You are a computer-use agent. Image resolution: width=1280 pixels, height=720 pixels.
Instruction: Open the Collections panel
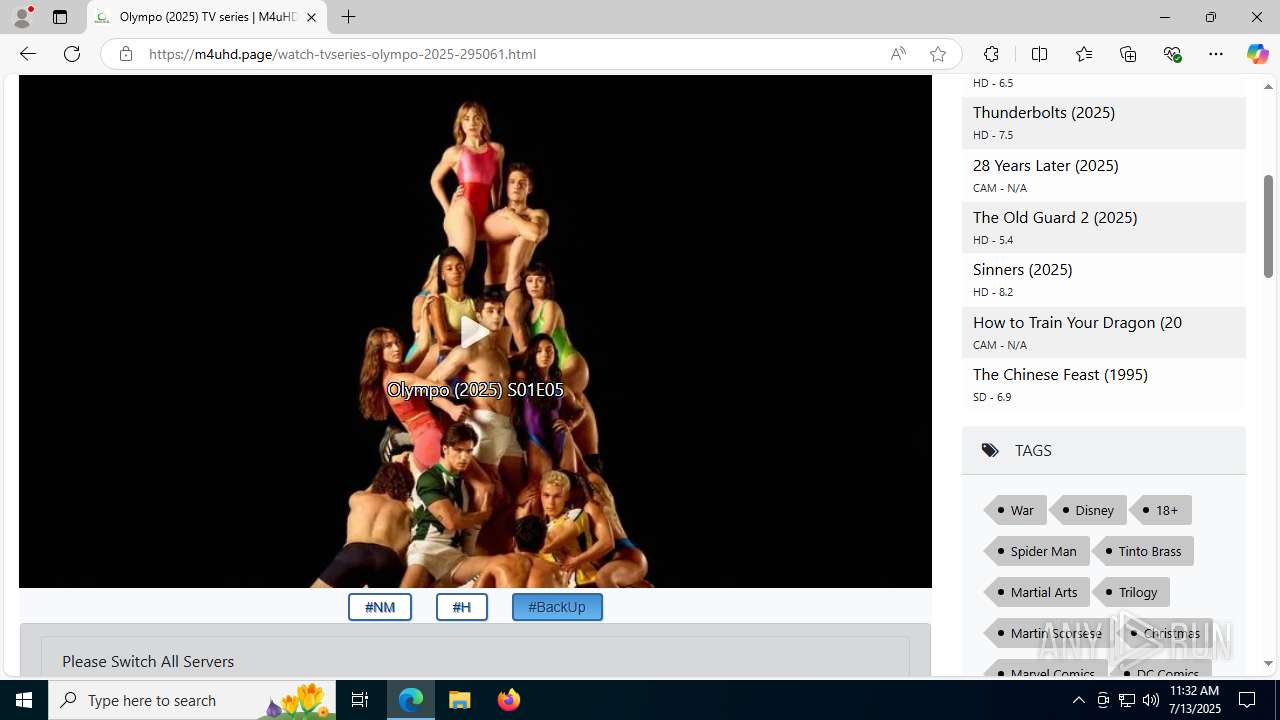pos(1128,54)
